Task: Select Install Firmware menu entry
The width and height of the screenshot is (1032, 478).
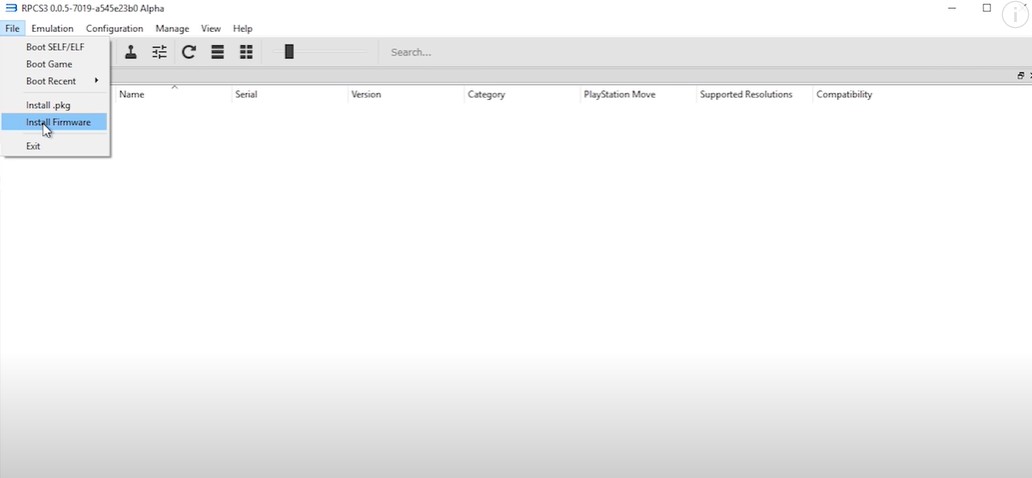Action: [x=55, y=122]
